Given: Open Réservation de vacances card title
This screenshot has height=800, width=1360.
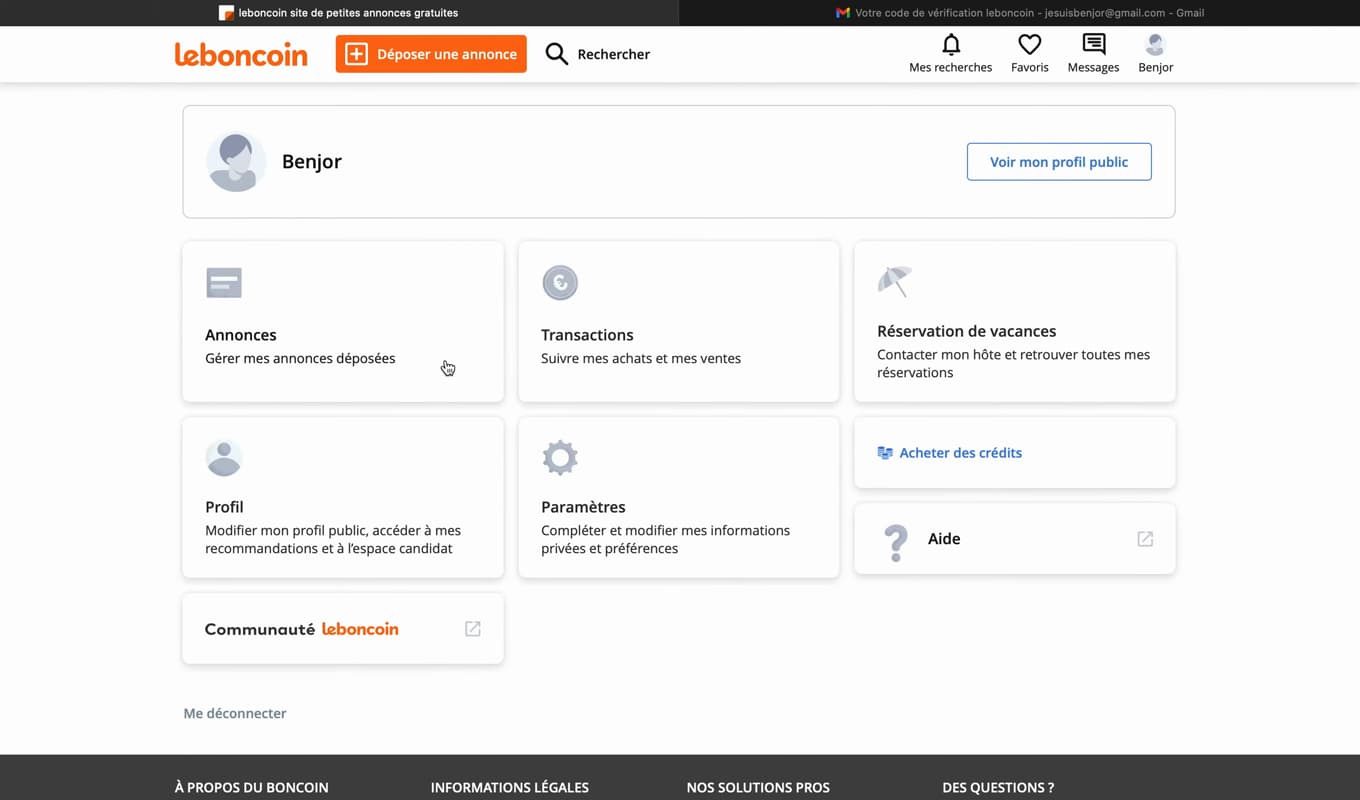Looking at the screenshot, I should (x=967, y=331).
